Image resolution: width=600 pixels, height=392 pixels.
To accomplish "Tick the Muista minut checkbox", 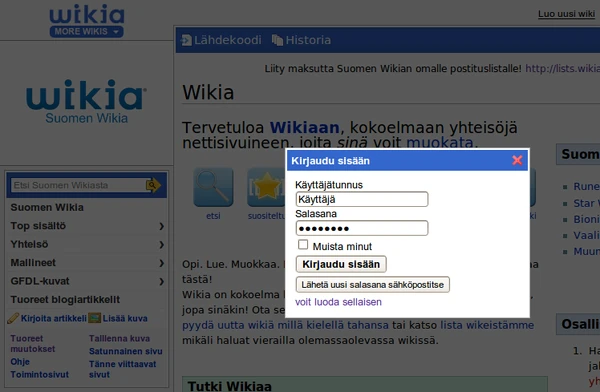I will [x=303, y=245].
